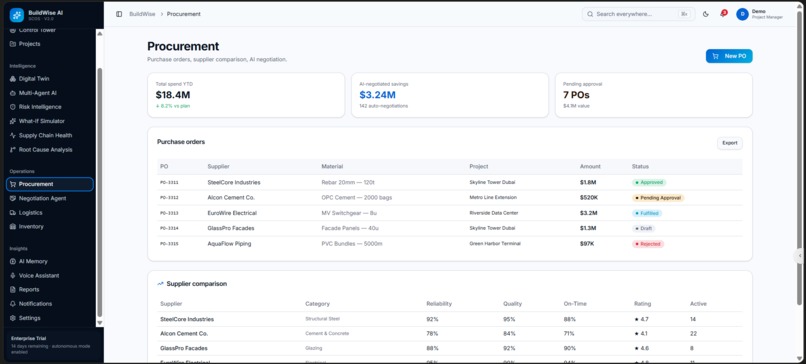Click the Rating column header
Image resolution: width=806 pixels, height=364 pixels.
tap(642, 304)
